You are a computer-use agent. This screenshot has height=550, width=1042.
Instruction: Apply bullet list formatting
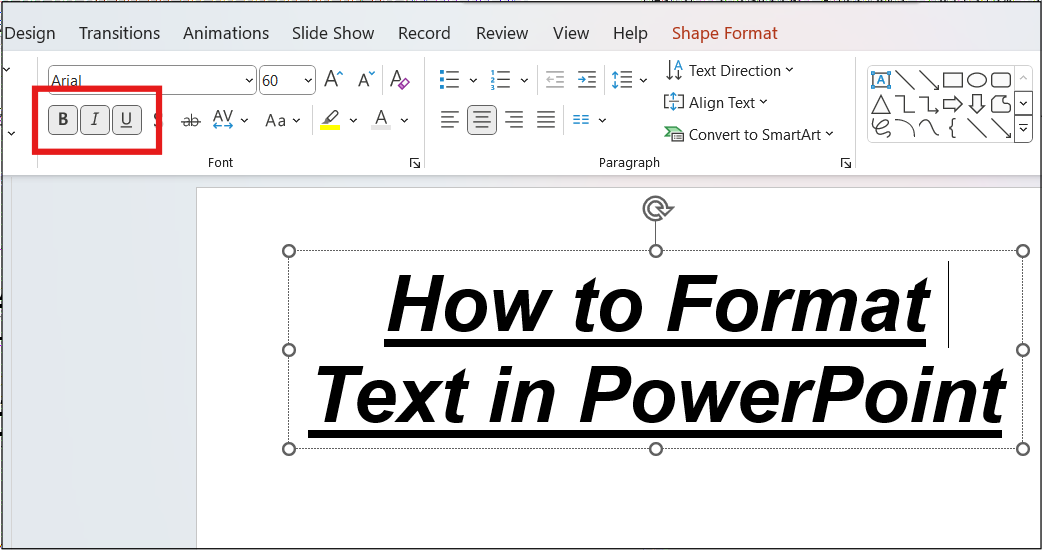tap(450, 80)
